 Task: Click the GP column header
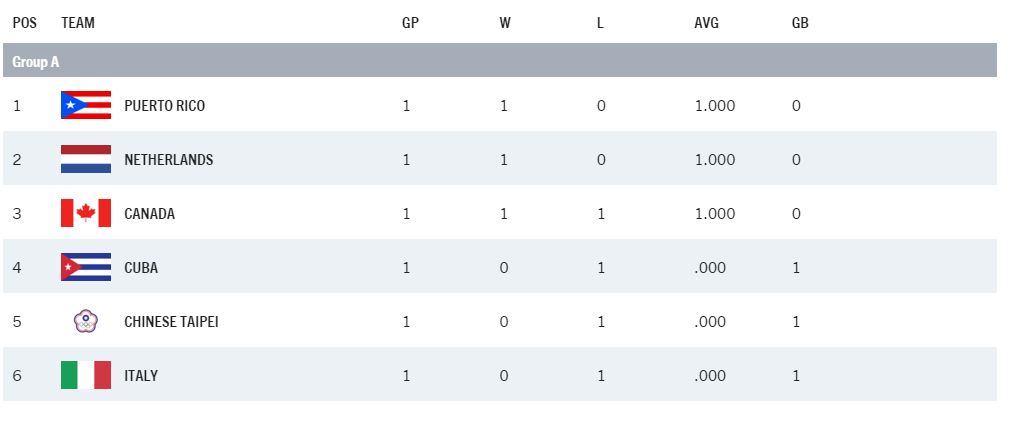click(410, 22)
